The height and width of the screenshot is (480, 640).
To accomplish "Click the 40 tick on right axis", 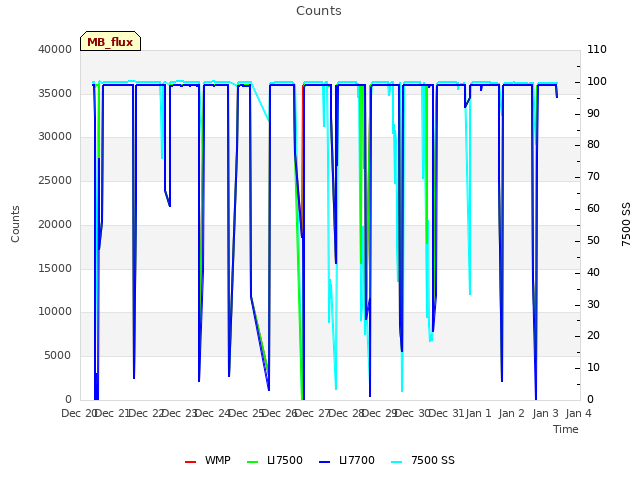I will click(593, 273).
